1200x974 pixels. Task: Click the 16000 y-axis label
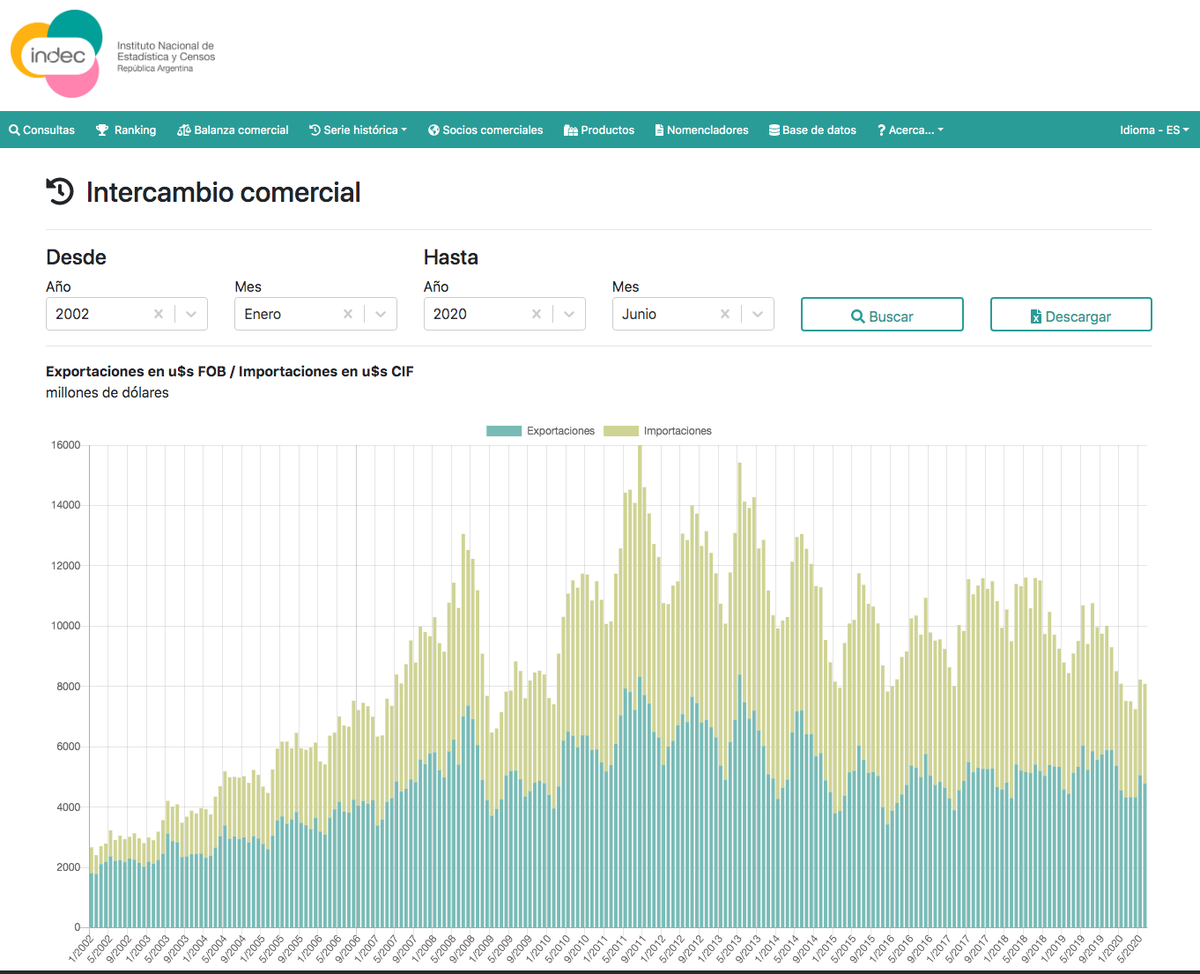pos(65,445)
